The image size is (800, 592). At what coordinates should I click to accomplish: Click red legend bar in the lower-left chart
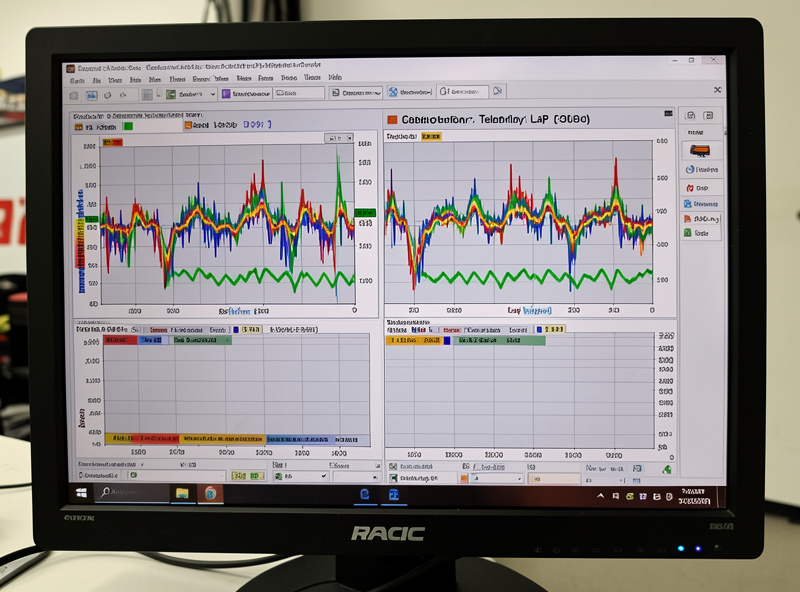120,340
